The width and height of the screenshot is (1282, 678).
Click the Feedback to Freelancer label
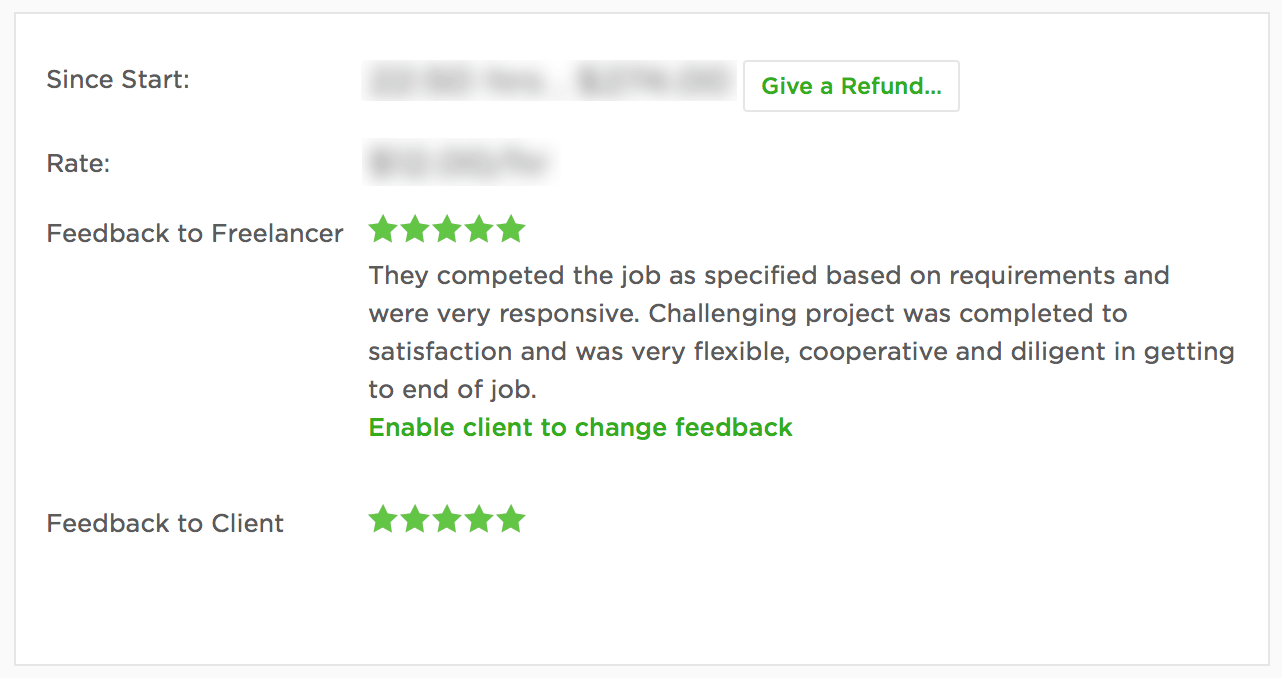(x=195, y=234)
